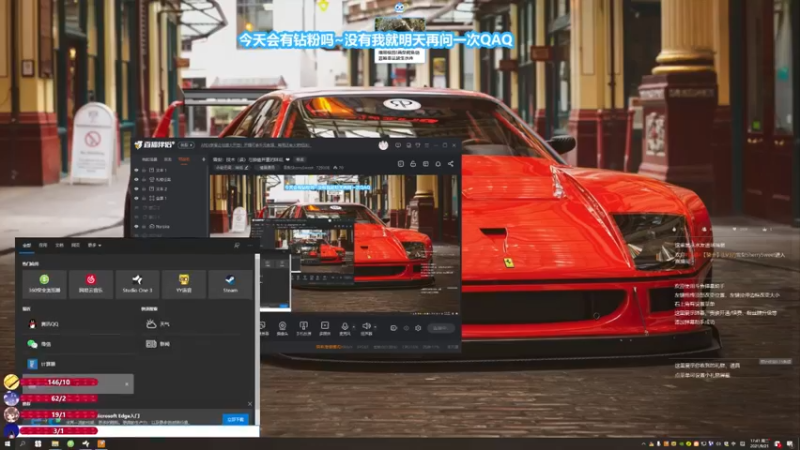Open File Explorer on taskbar
This screenshot has height=450, width=800.
pos(55,444)
